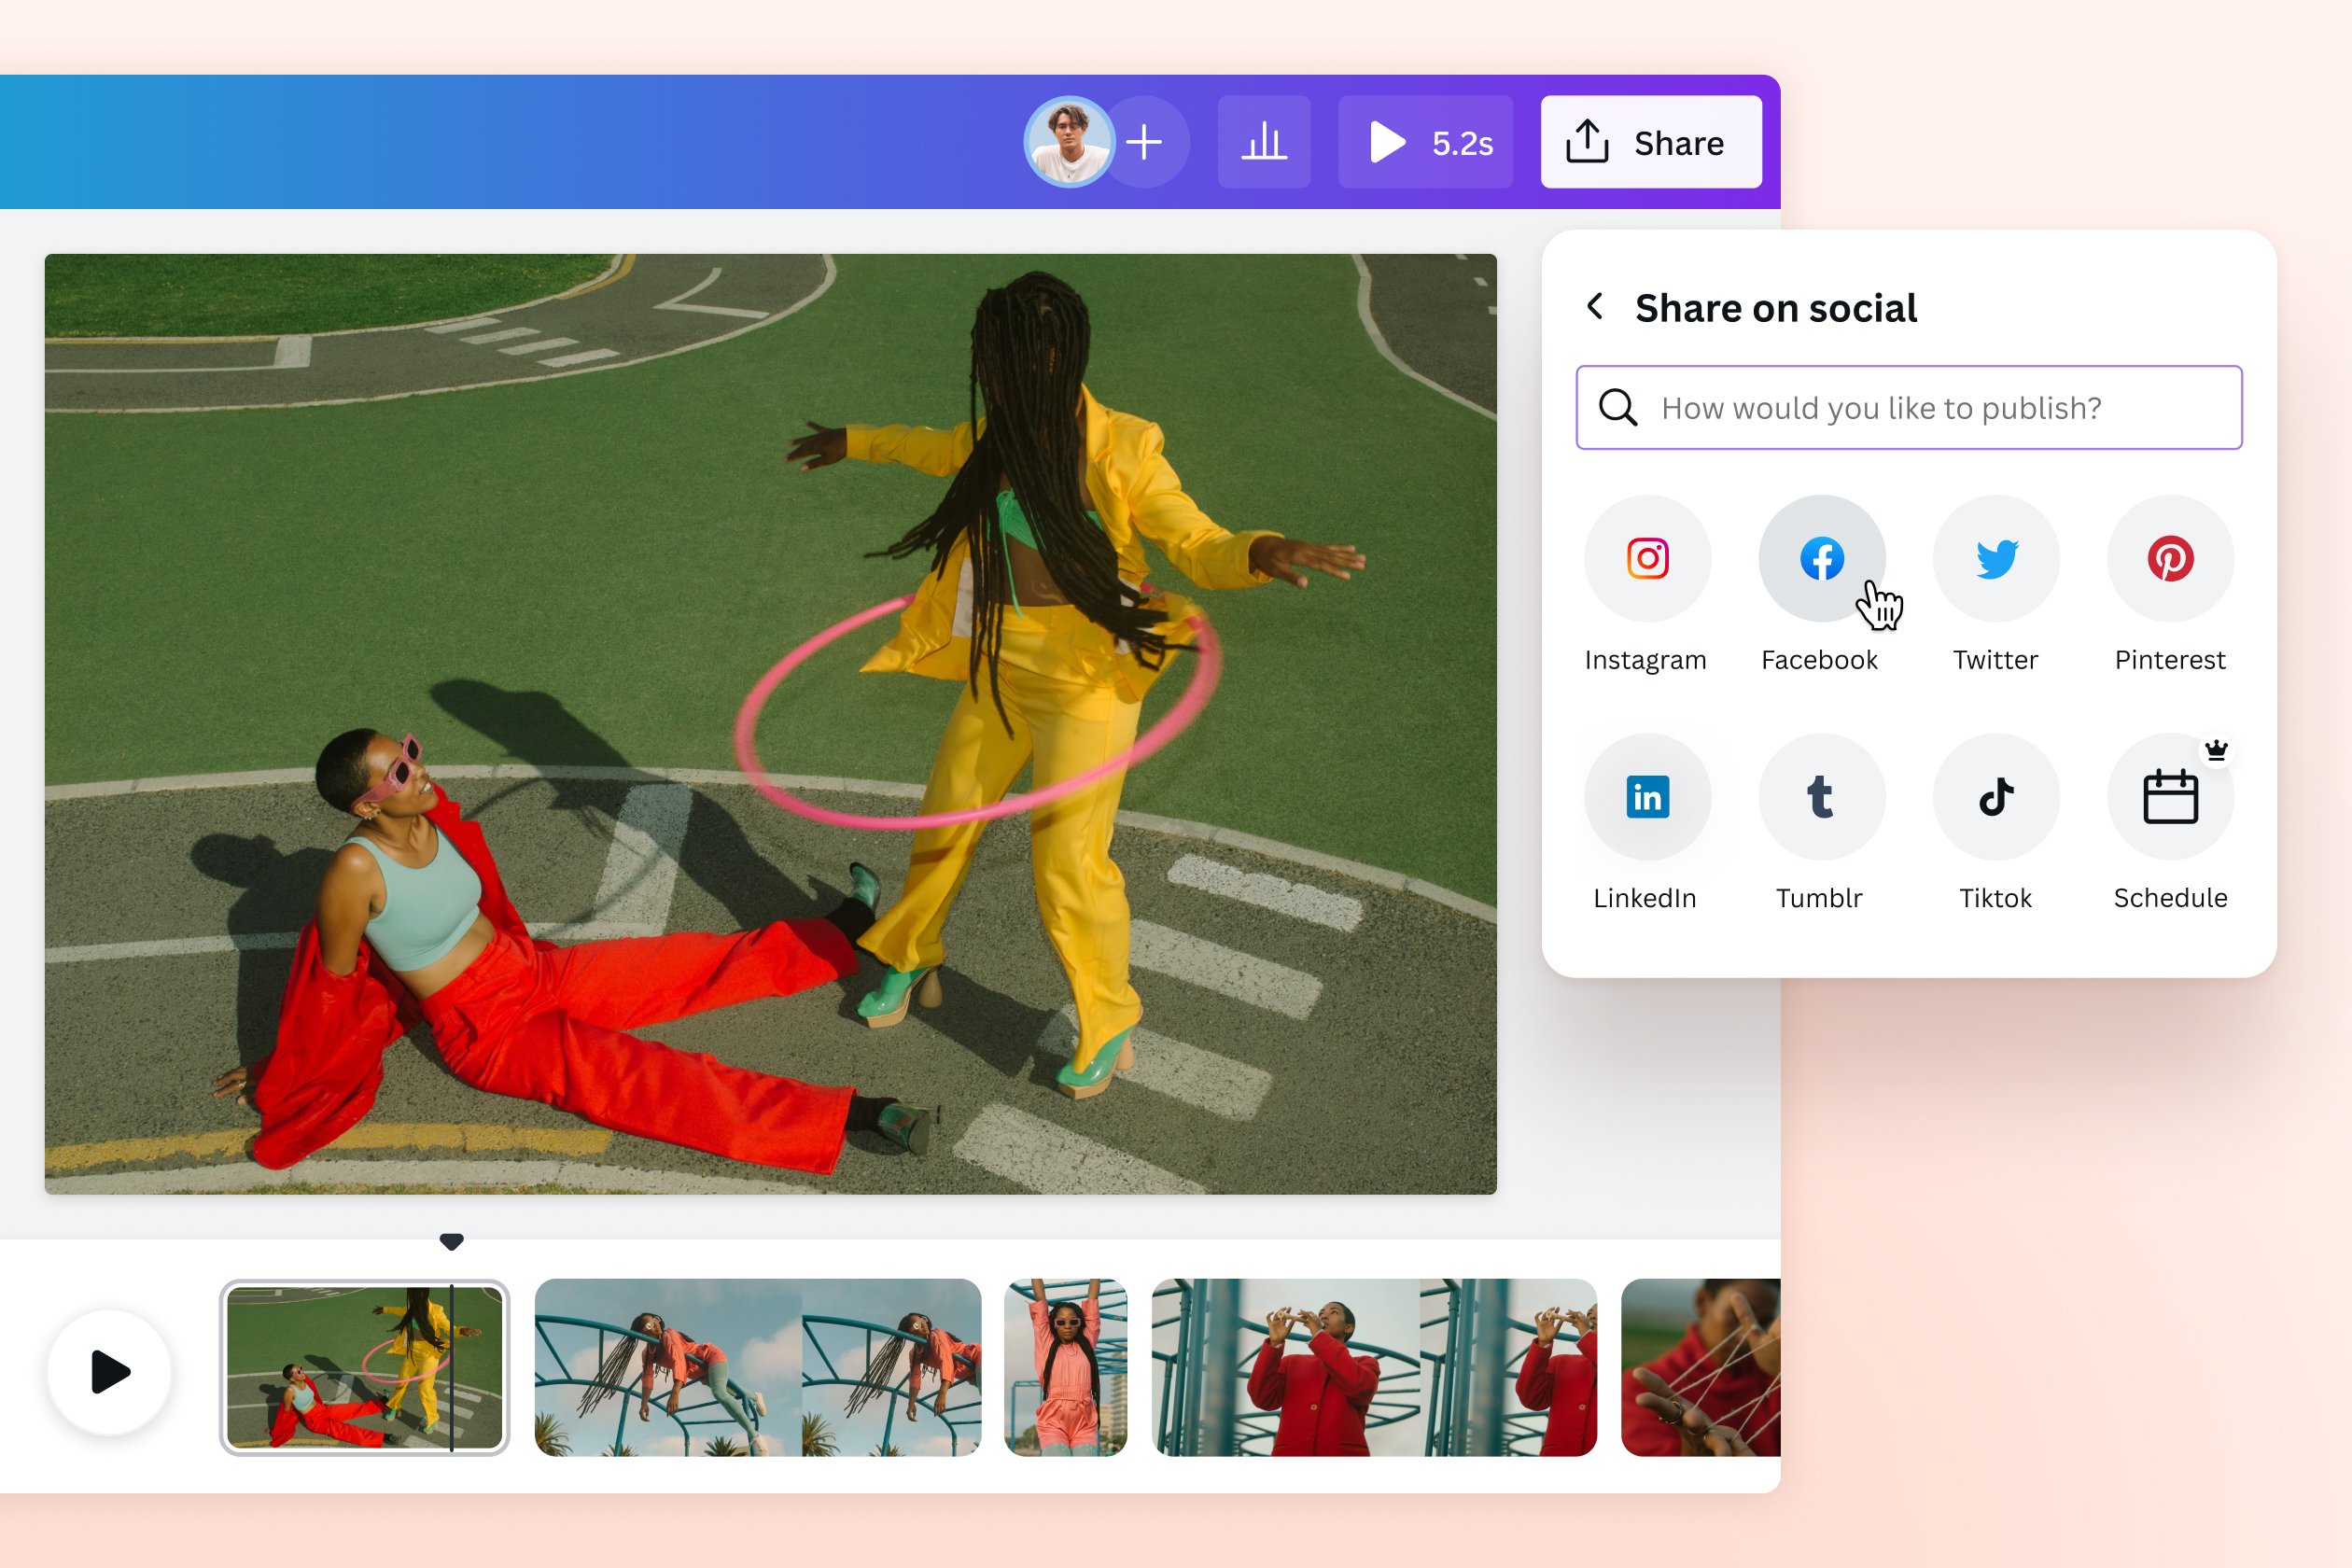Go back from Share on social panel
Viewport: 2352px width, 1568px height.
click(x=1595, y=307)
